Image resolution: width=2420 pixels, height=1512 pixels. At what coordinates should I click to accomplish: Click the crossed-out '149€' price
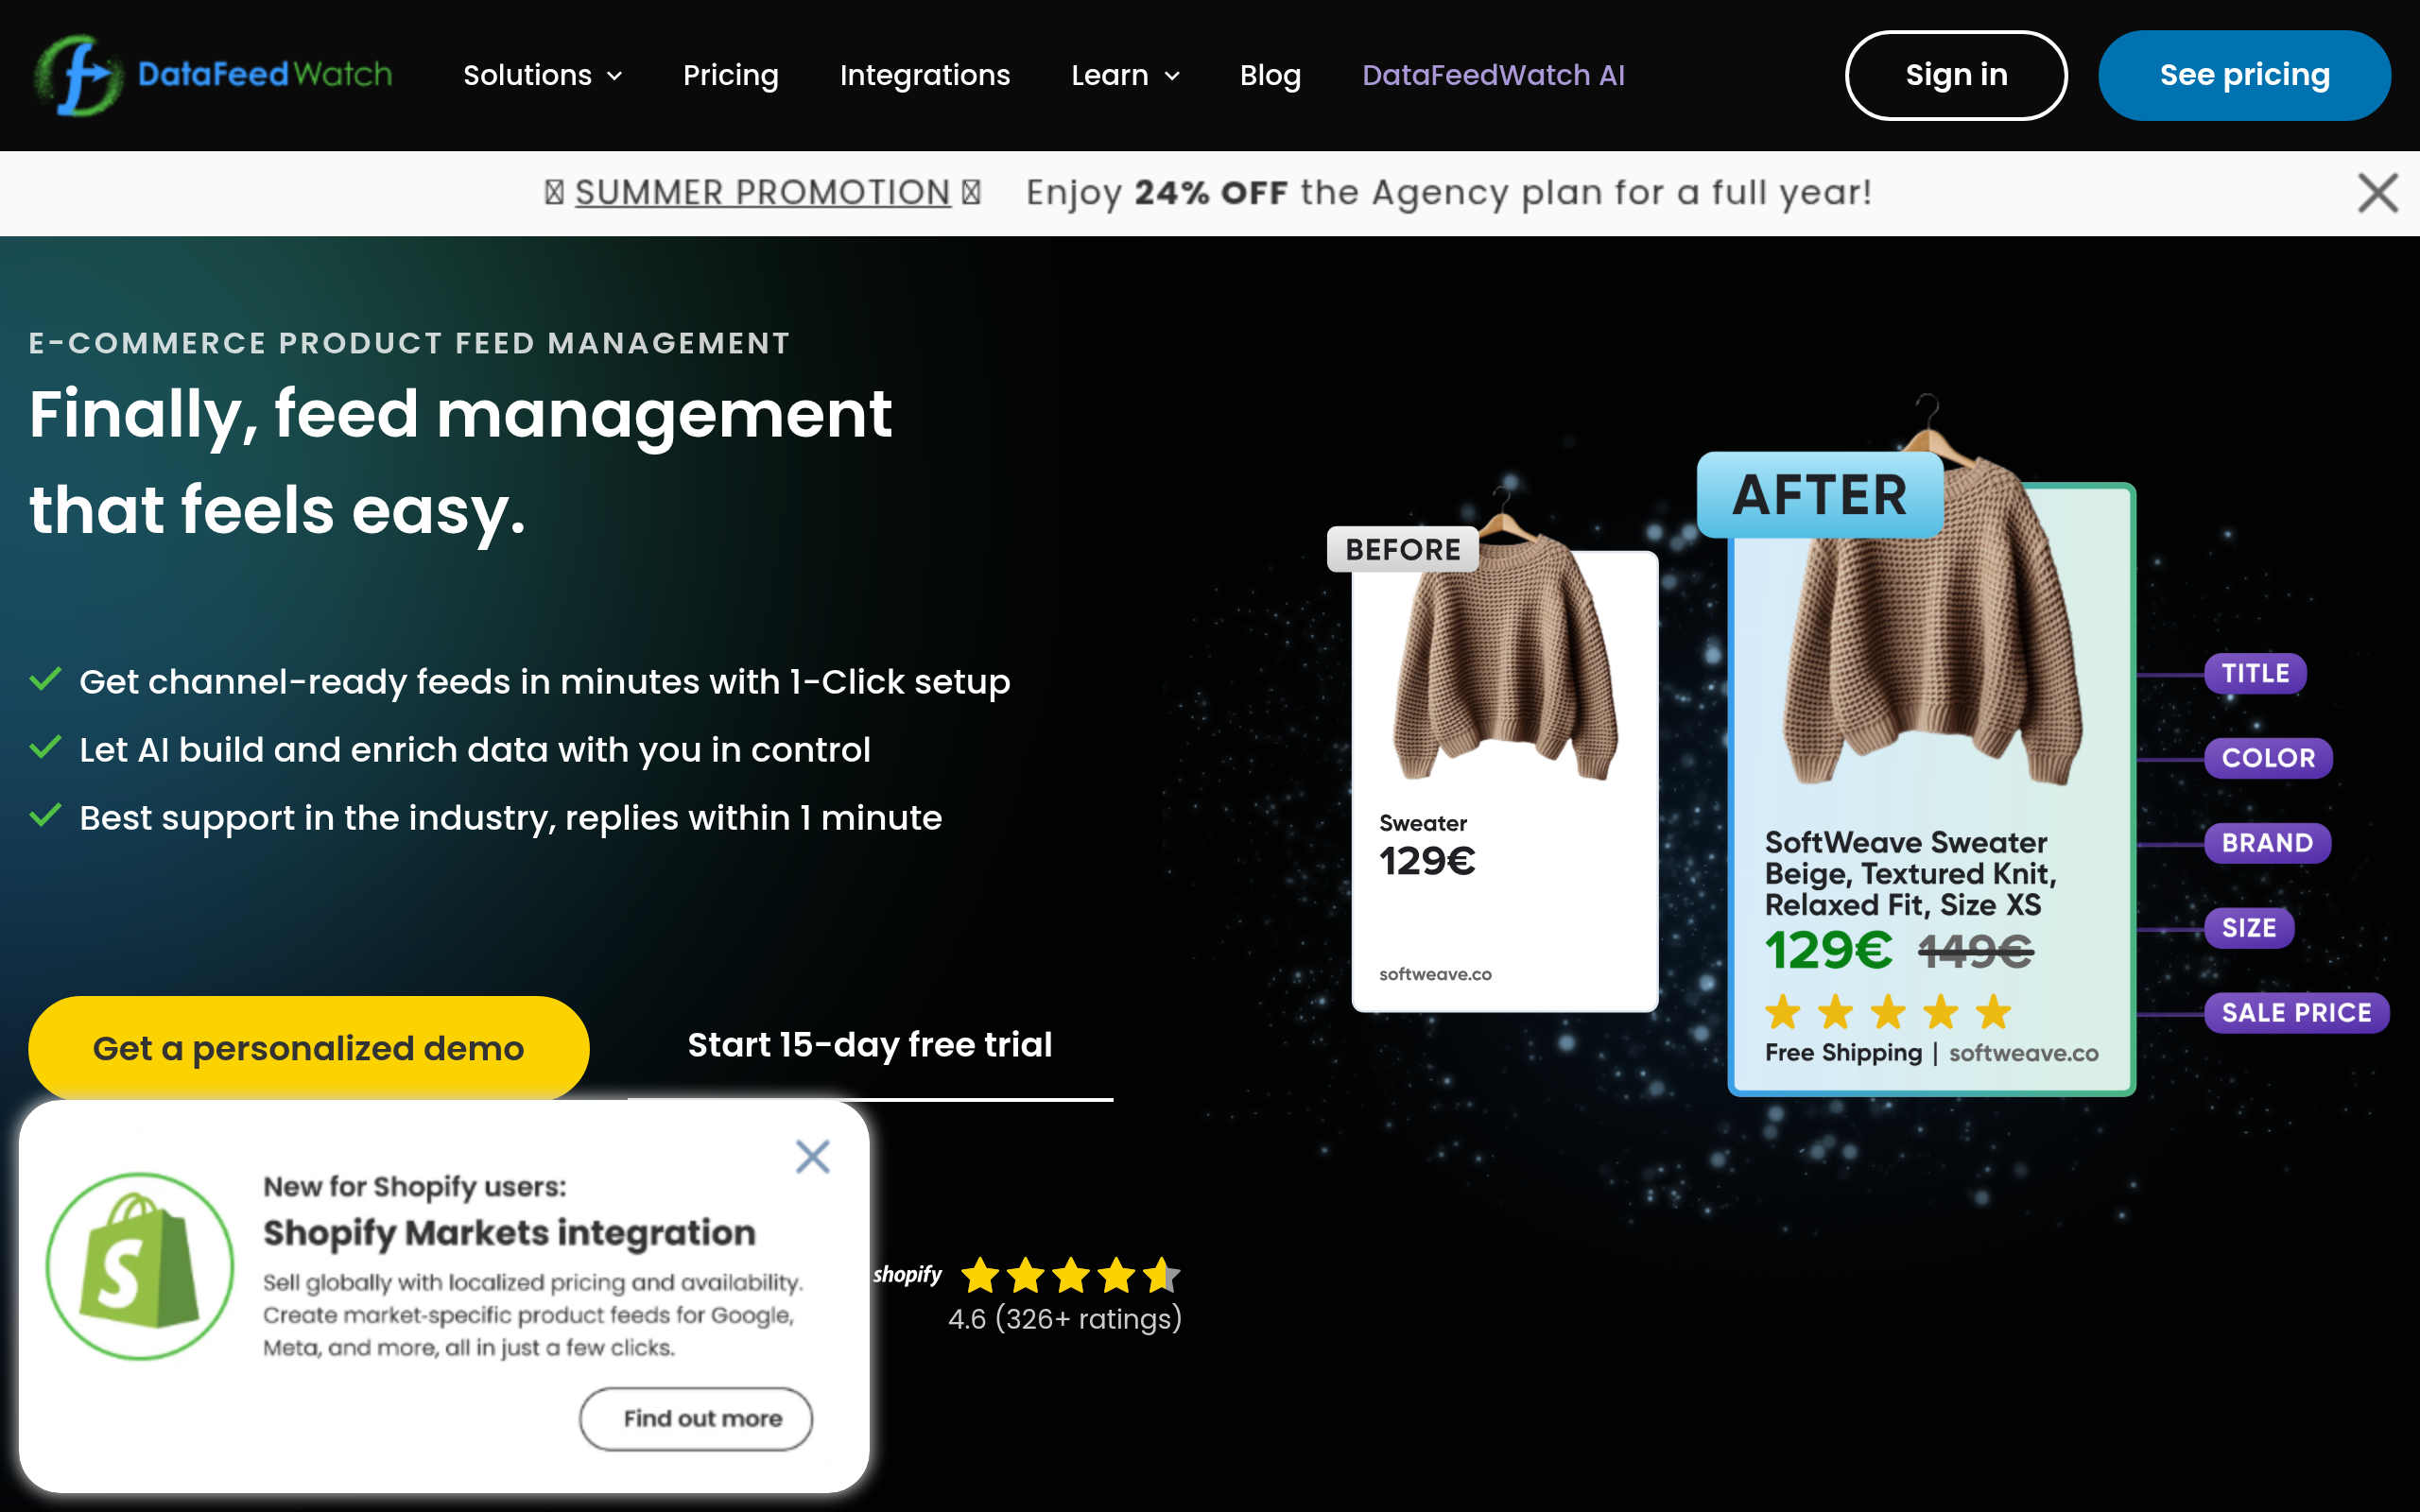pos(1975,950)
